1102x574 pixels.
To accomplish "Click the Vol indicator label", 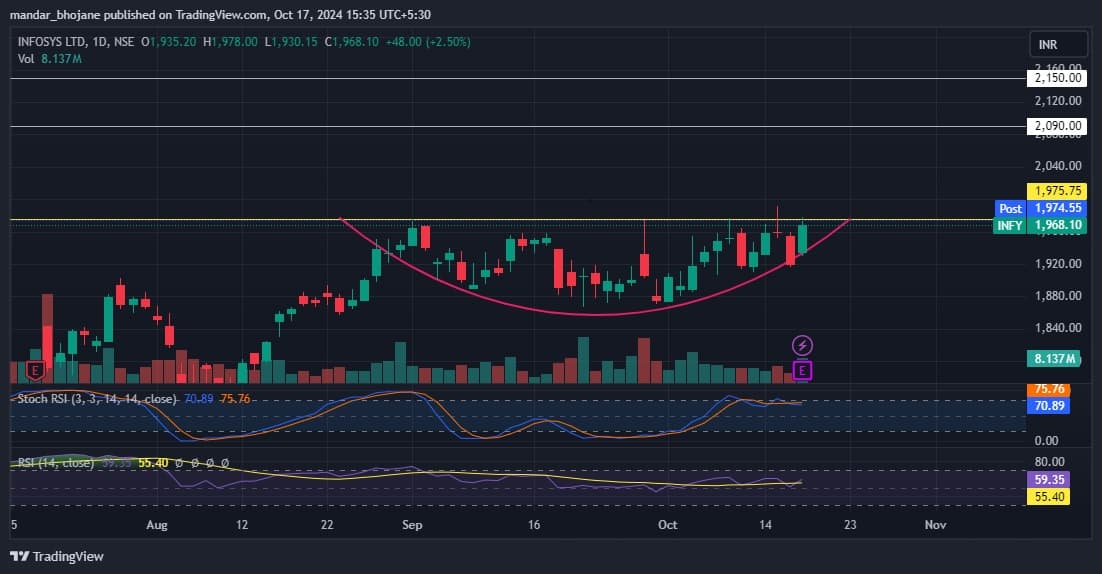I will [x=27, y=59].
